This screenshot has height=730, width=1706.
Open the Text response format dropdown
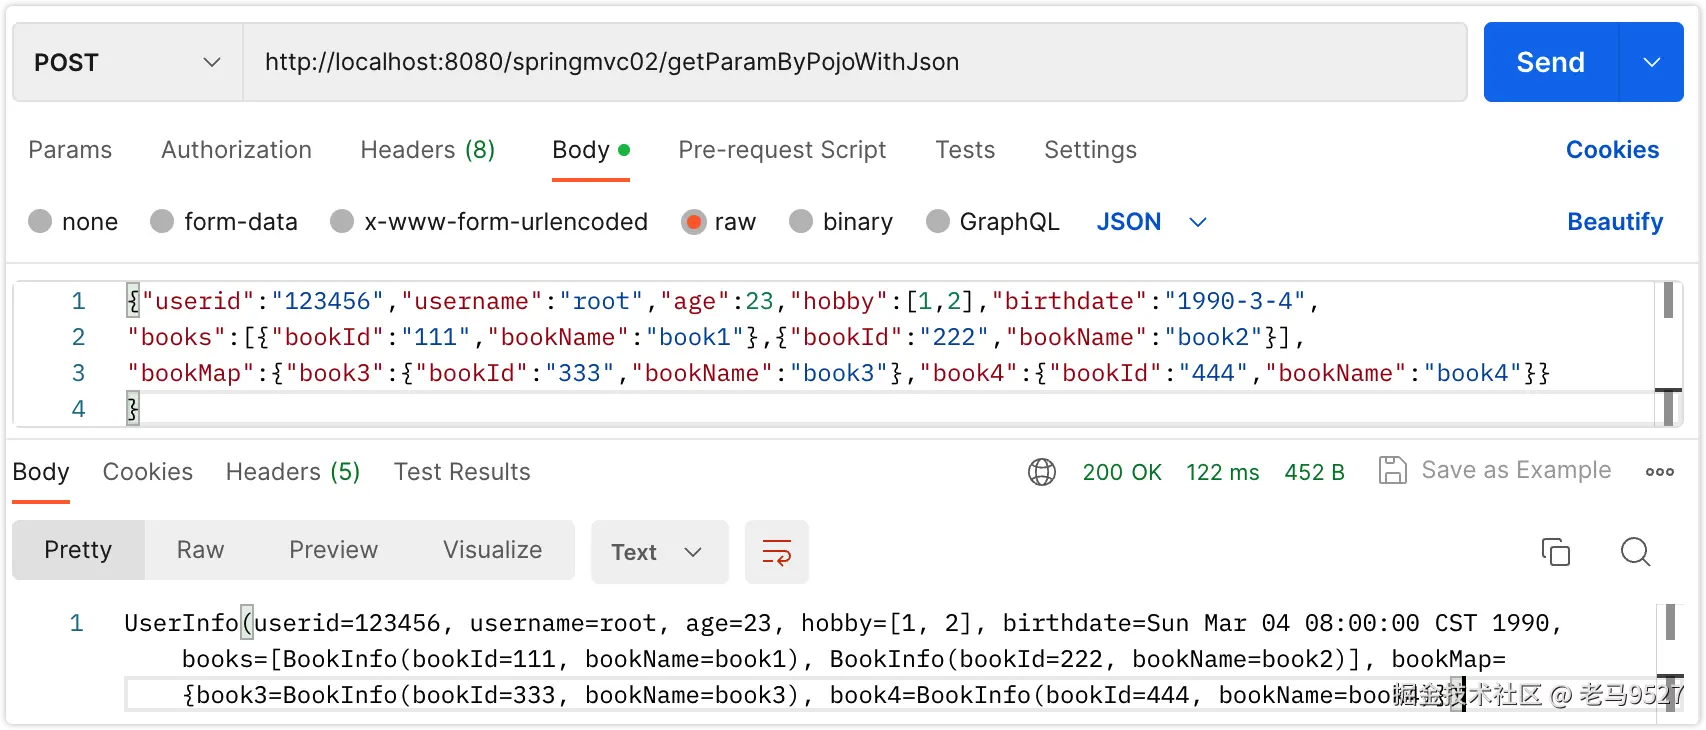pyautogui.click(x=658, y=552)
